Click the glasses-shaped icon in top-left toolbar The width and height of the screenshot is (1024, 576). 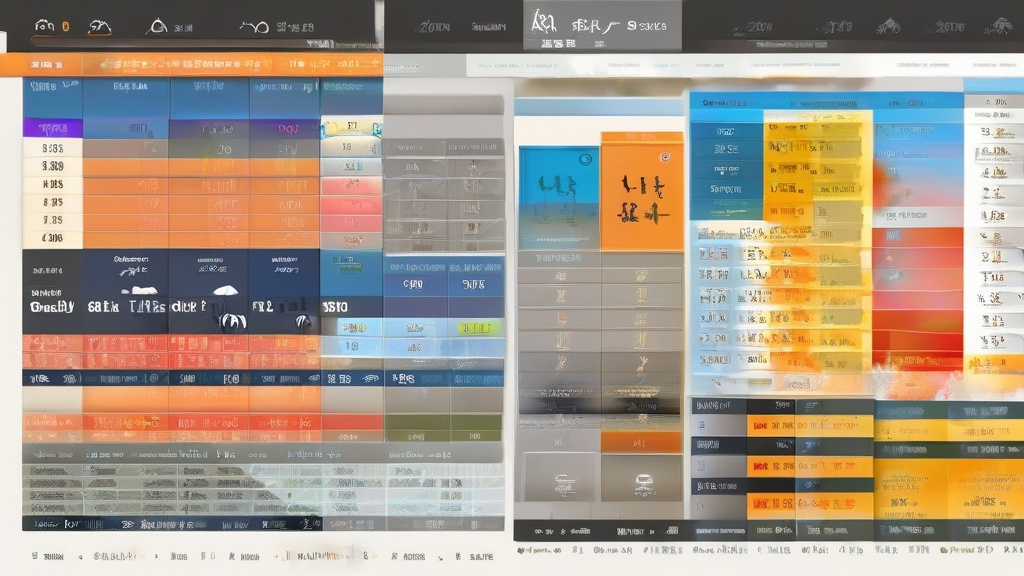(x=43, y=27)
